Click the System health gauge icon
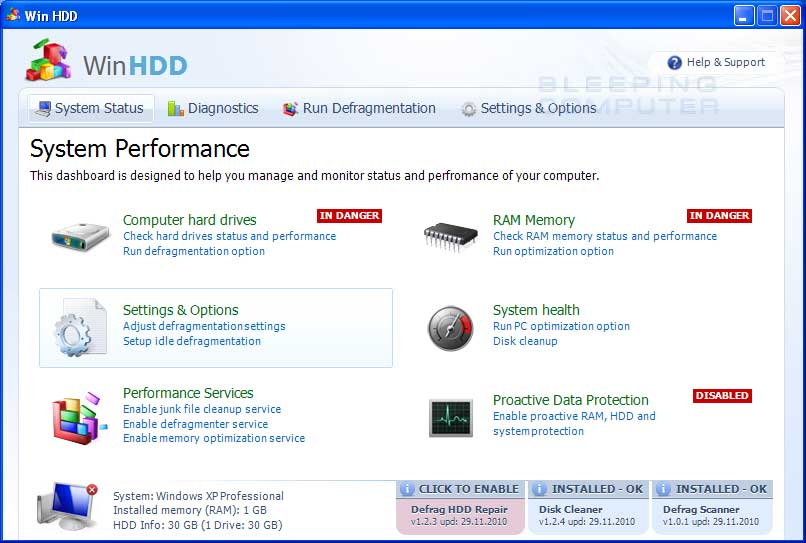Viewport: 806px width, 543px height. pyautogui.click(x=450, y=327)
